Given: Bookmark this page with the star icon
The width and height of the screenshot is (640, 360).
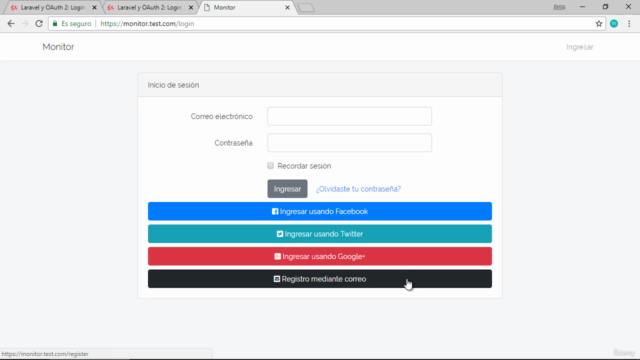Looking at the screenshot, I should coord(599,24).
